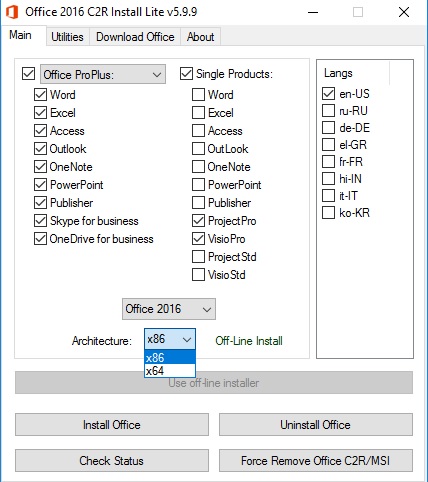Expand the Office ProPlus edition dropdown
428x482 pixels.
(103, 74)
